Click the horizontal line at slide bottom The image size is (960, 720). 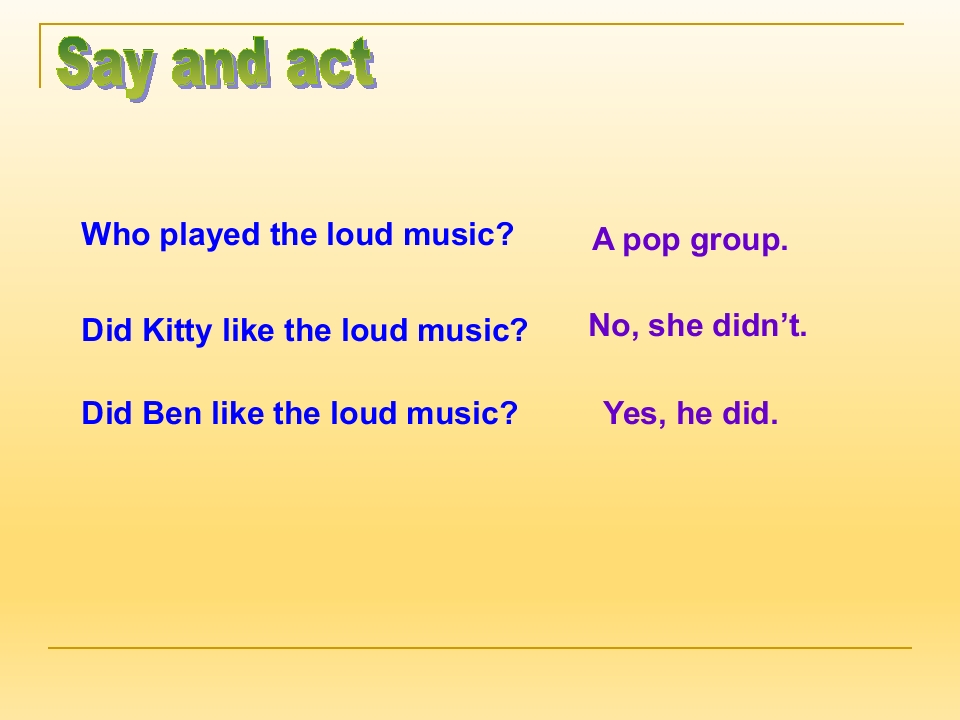480,647
